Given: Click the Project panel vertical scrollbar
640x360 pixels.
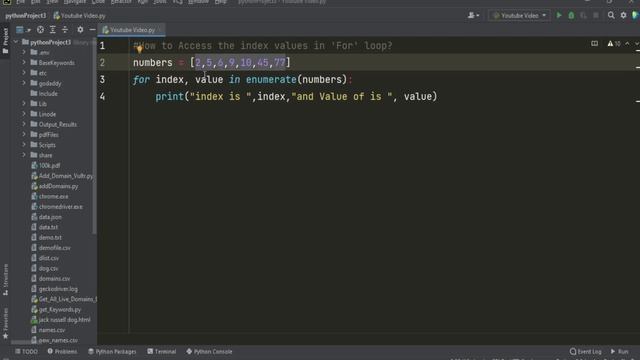Looking at the screenshot, I should click(x=95, y=137).
